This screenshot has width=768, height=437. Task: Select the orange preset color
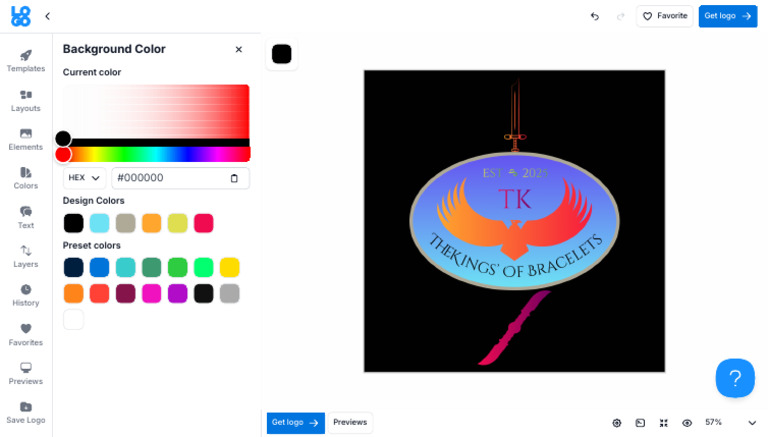point(73,293)
